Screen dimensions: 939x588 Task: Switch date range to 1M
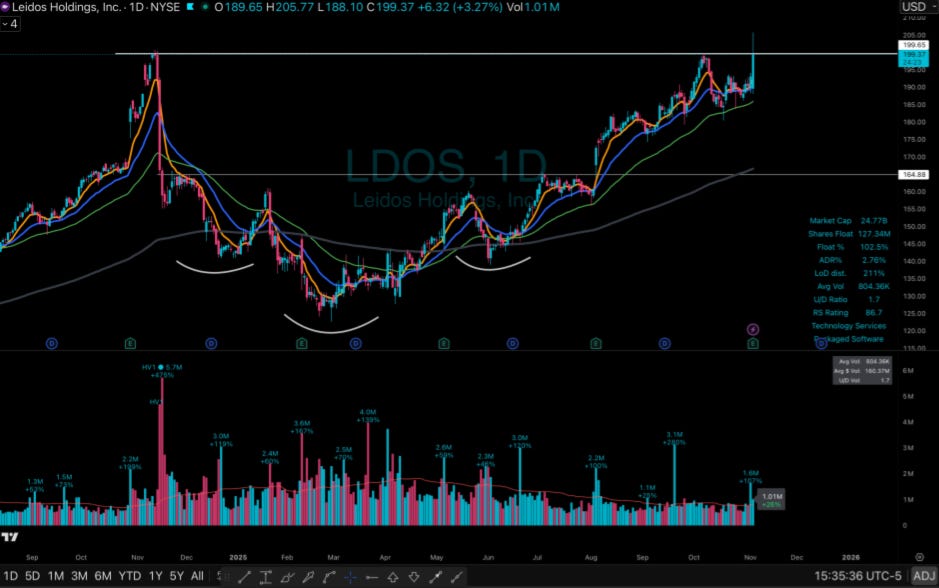(x=56, y=576)
